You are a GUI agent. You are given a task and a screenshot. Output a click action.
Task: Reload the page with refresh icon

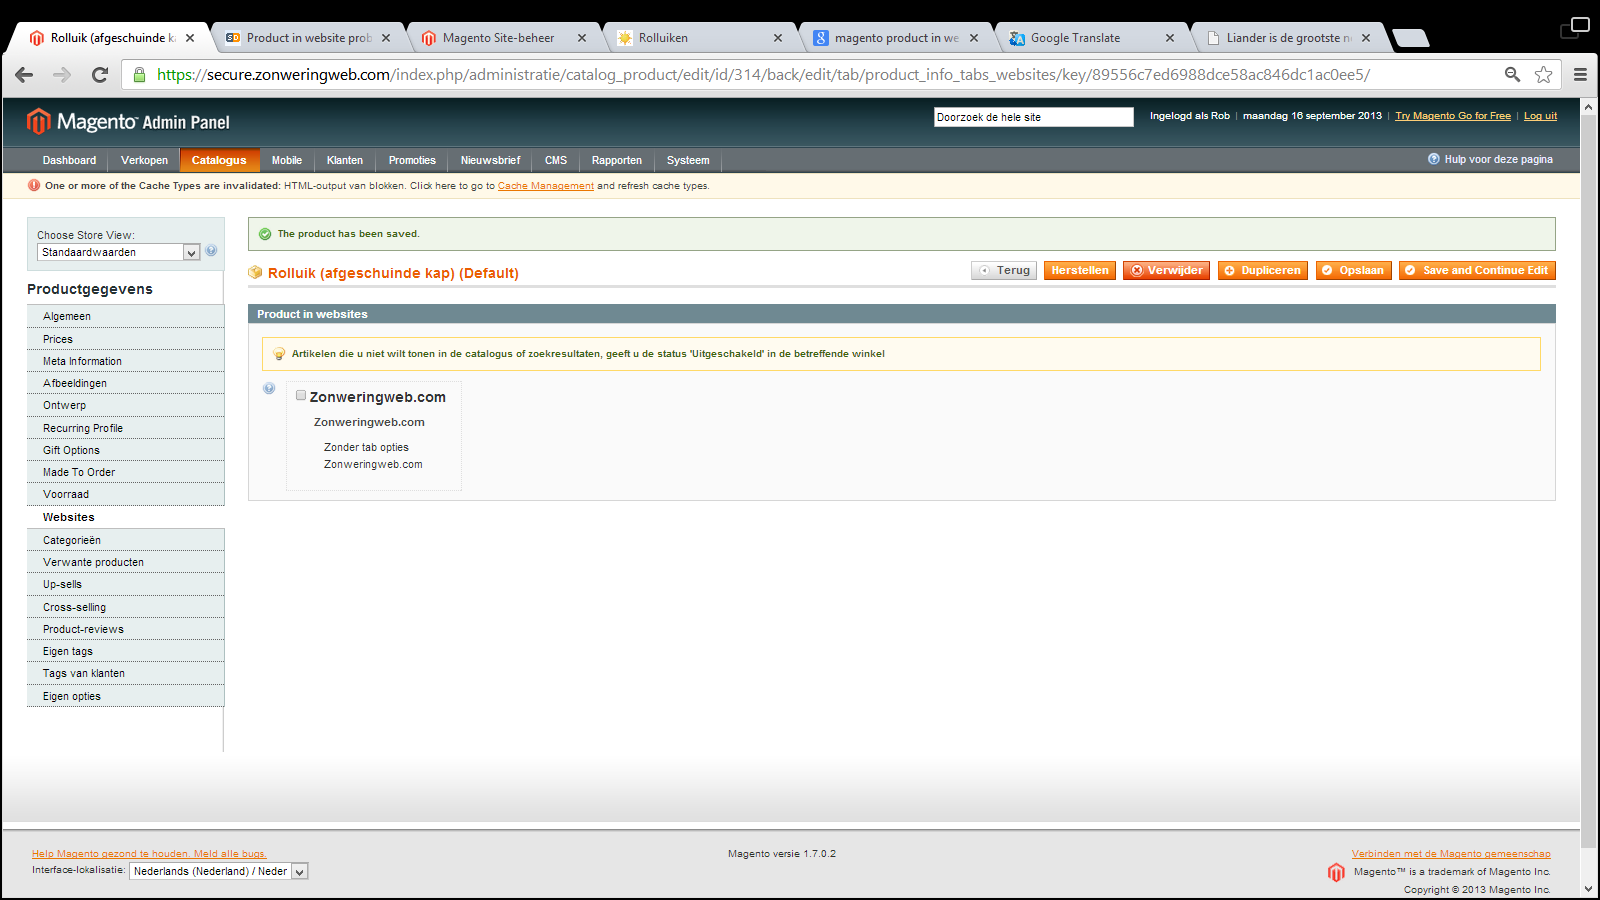pyautogui.click(x=99, y=75)
